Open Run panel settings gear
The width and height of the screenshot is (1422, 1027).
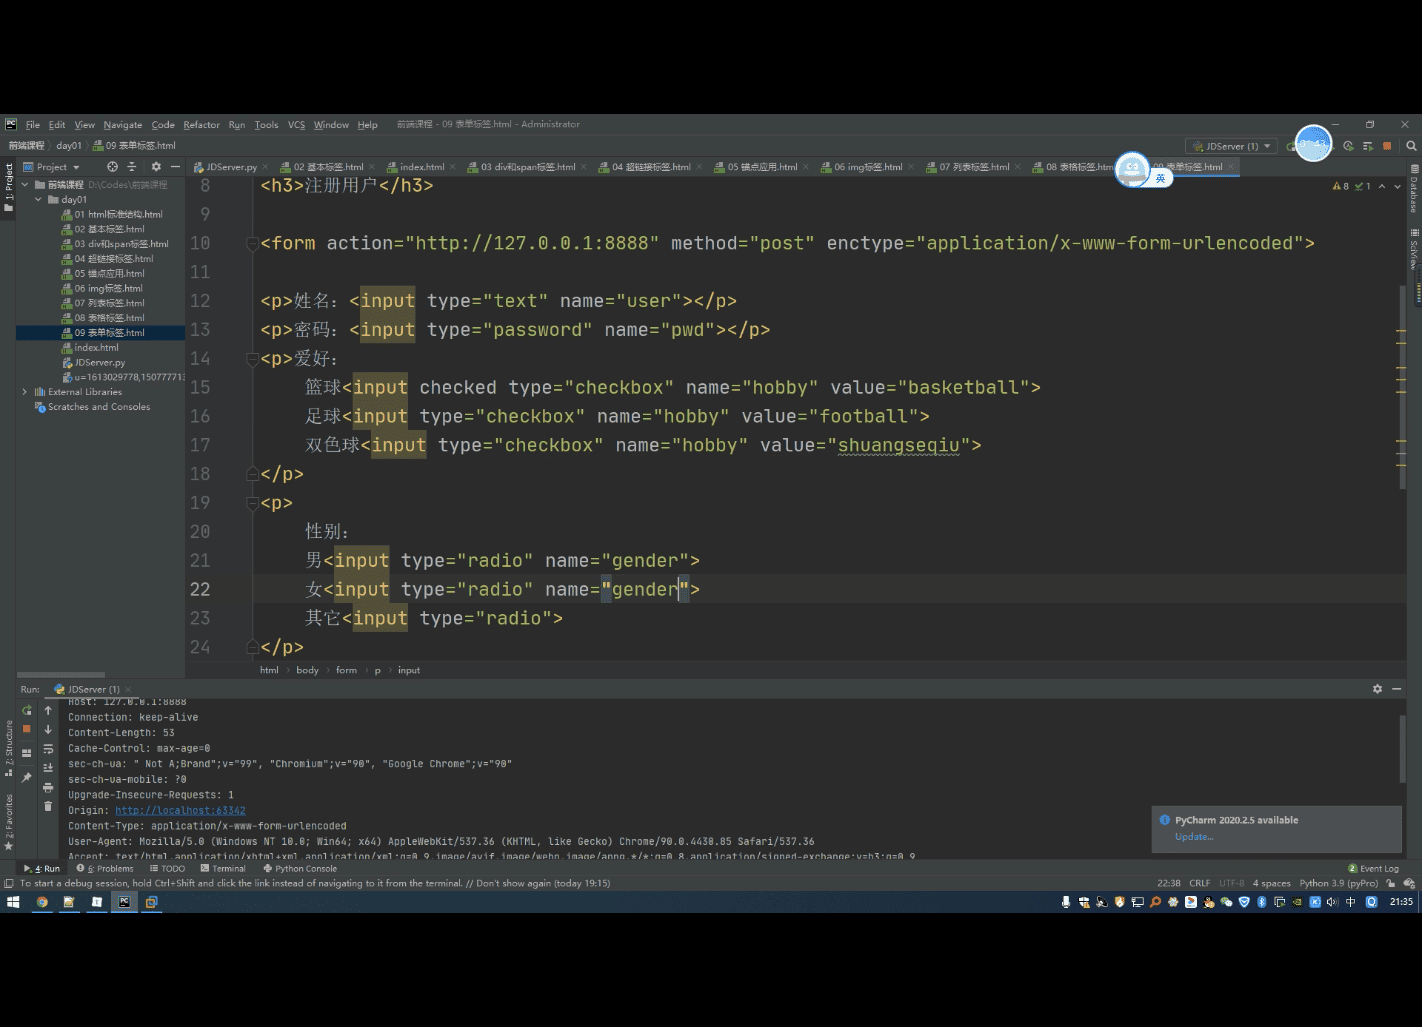coord(1377,689)
